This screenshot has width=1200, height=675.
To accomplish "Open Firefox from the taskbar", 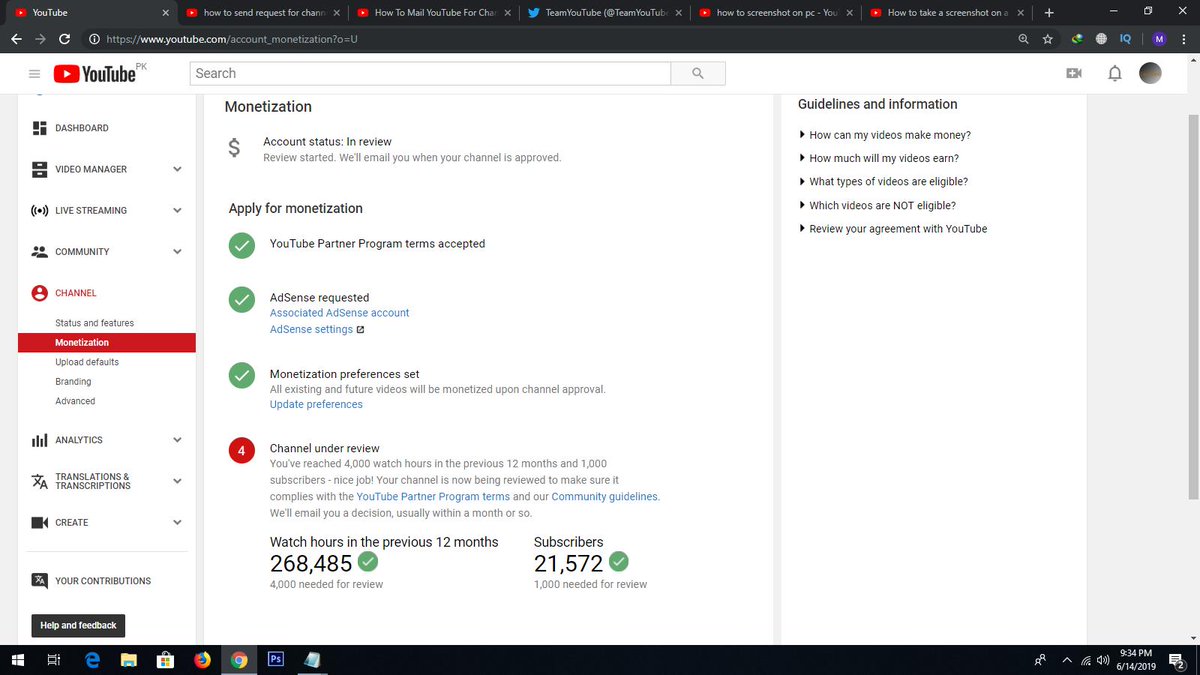I will 201,660.
